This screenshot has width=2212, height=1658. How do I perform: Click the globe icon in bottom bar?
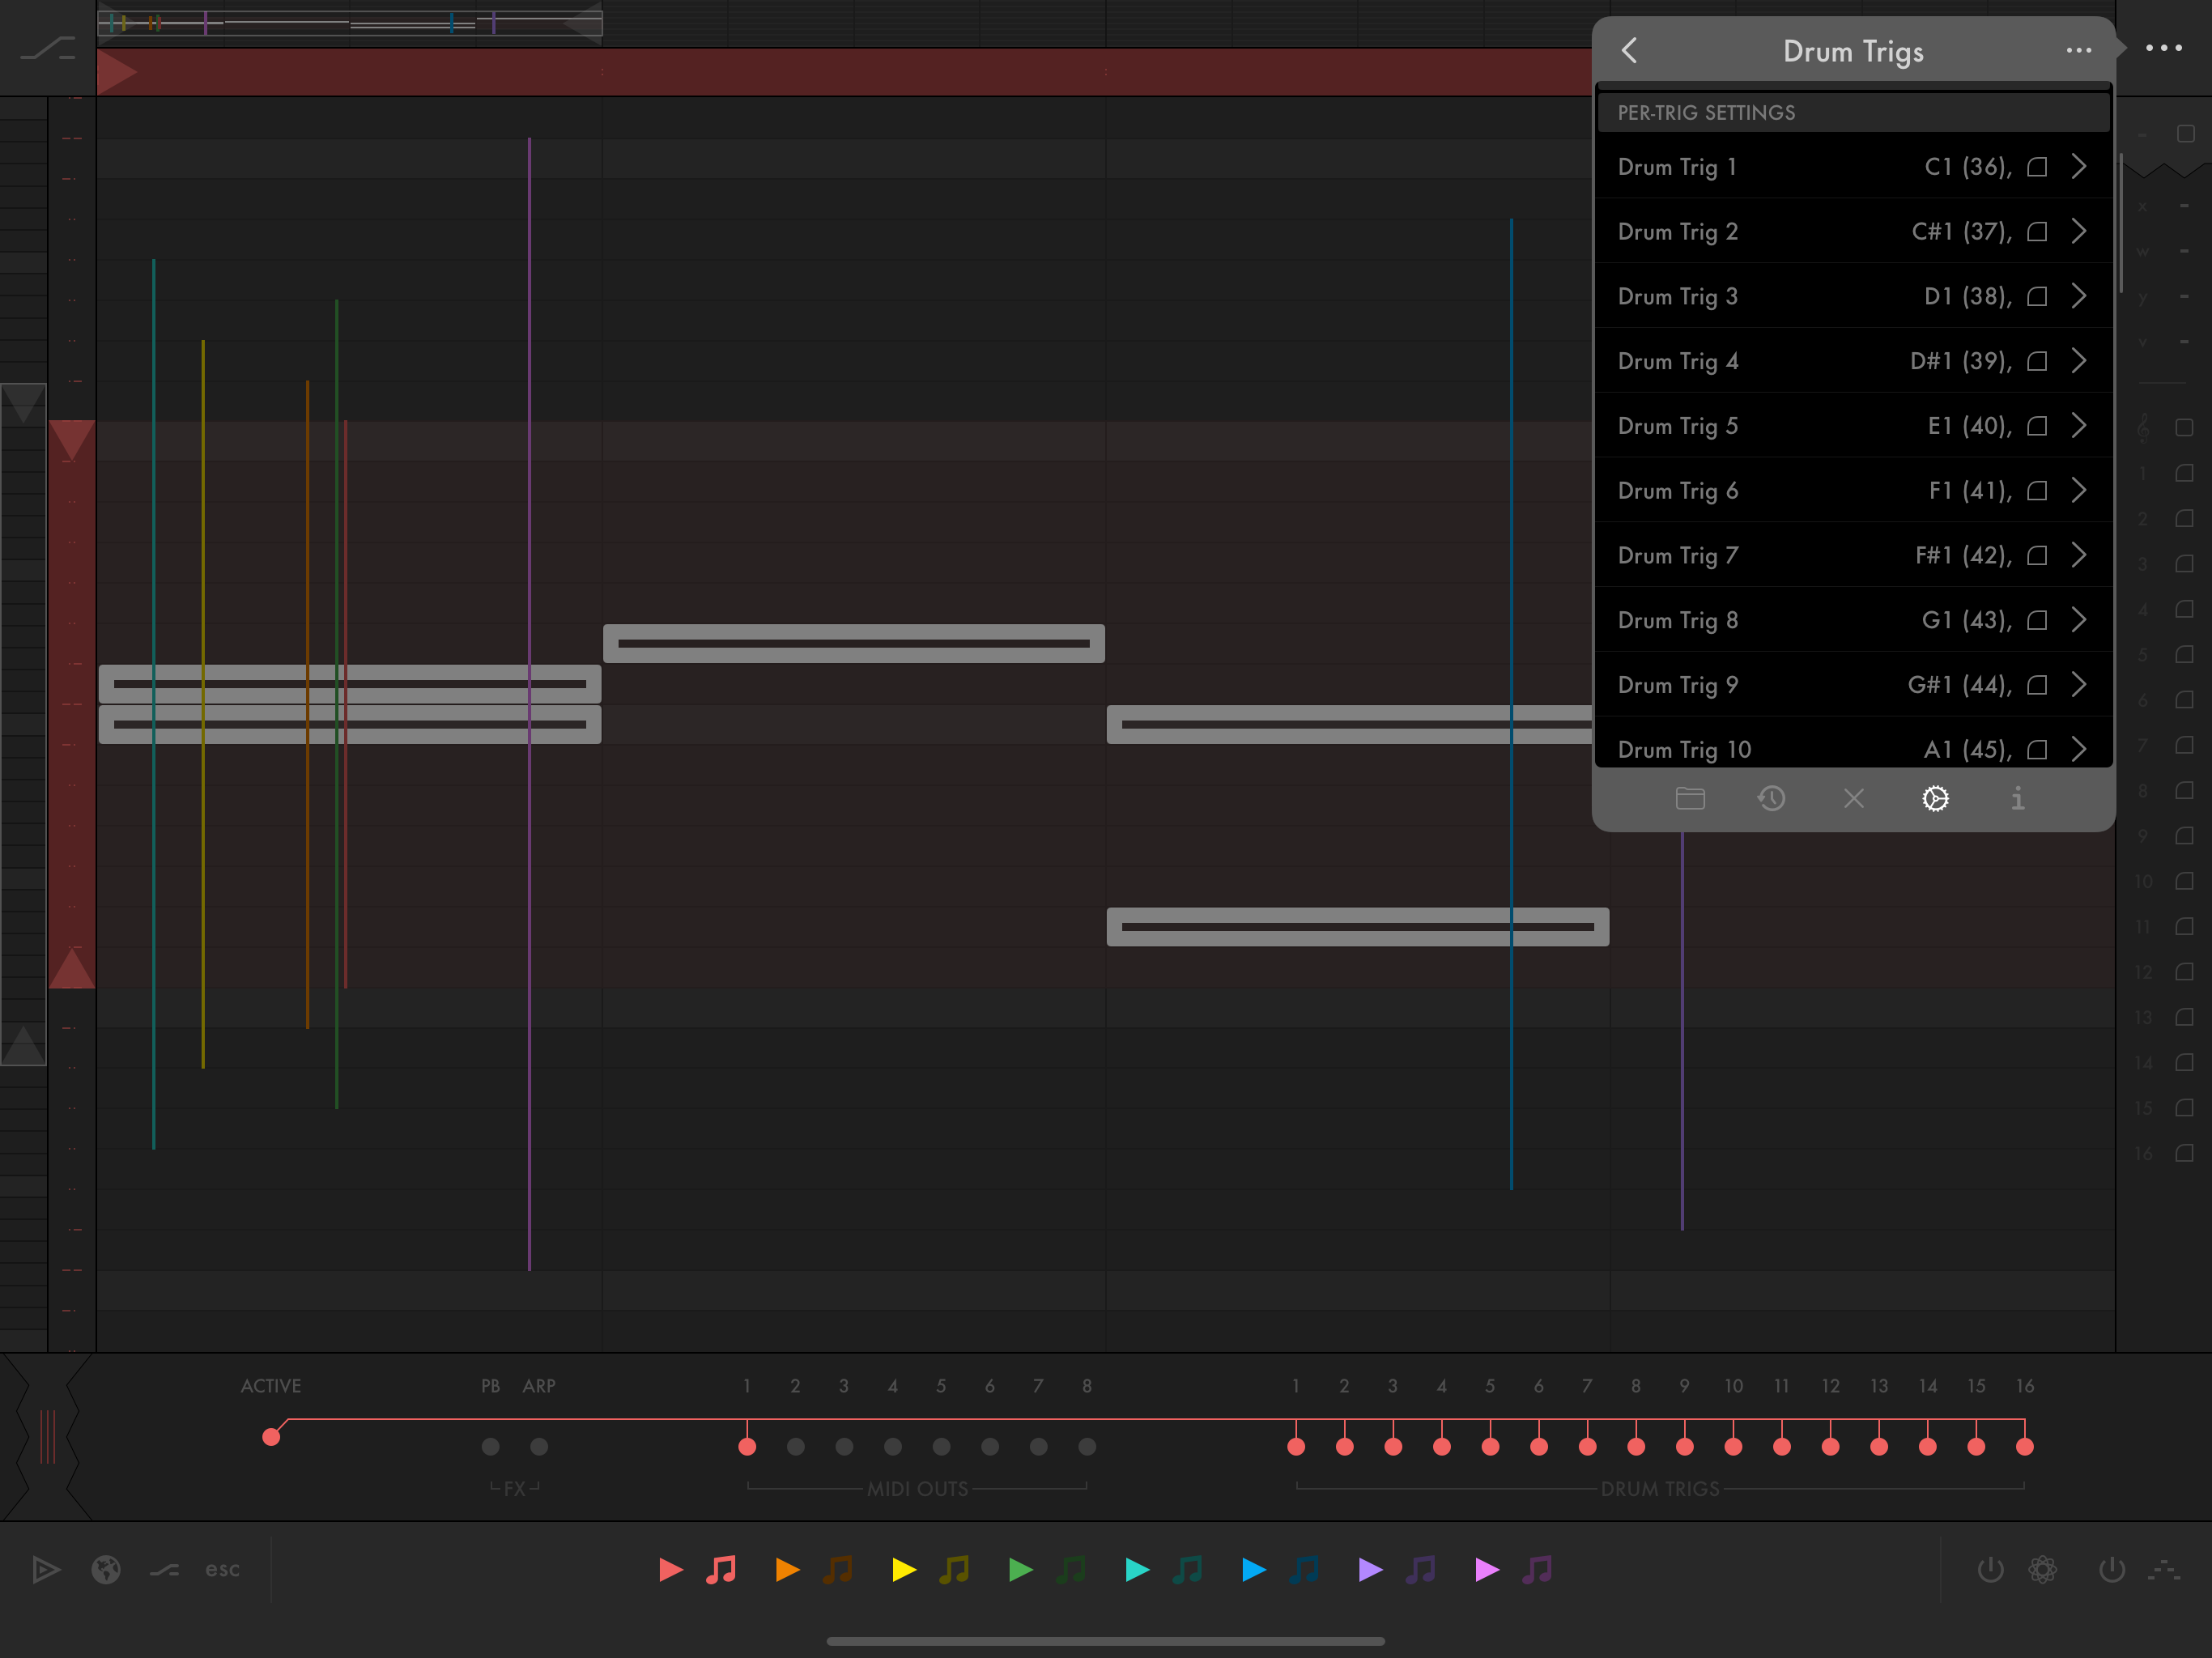pos(106,1569)
